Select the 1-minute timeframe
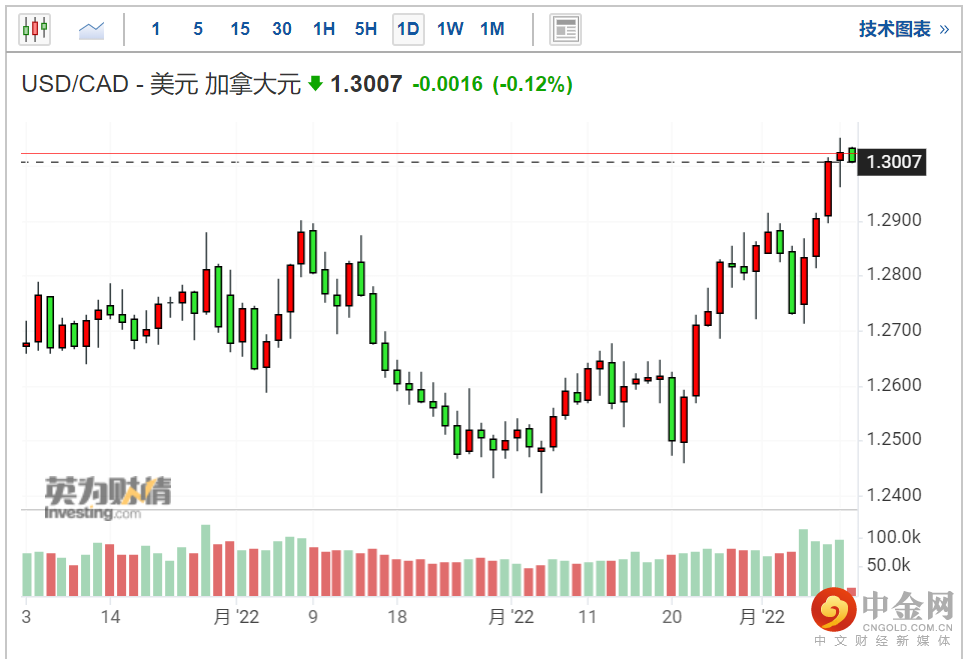Viewport: 968px width, 659px height. tap(156, 29)
